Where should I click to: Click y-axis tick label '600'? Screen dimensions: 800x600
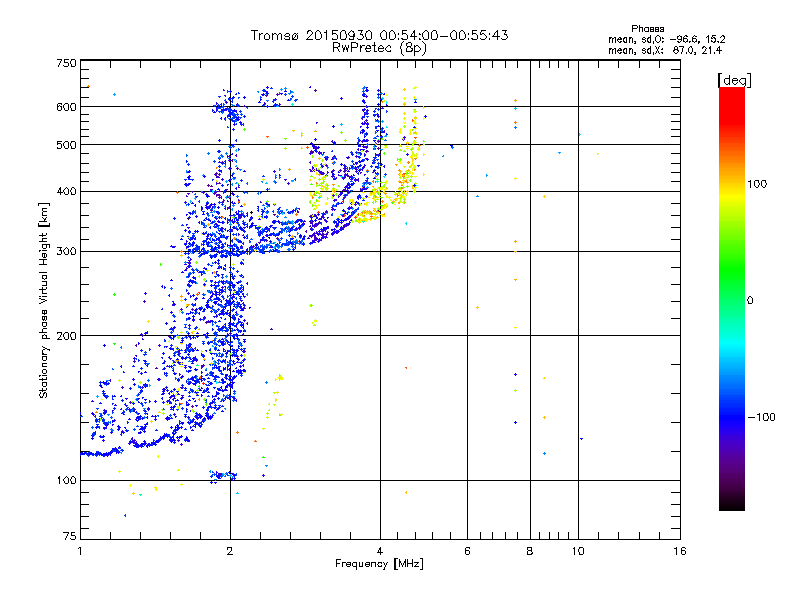(x=66, y=107)
